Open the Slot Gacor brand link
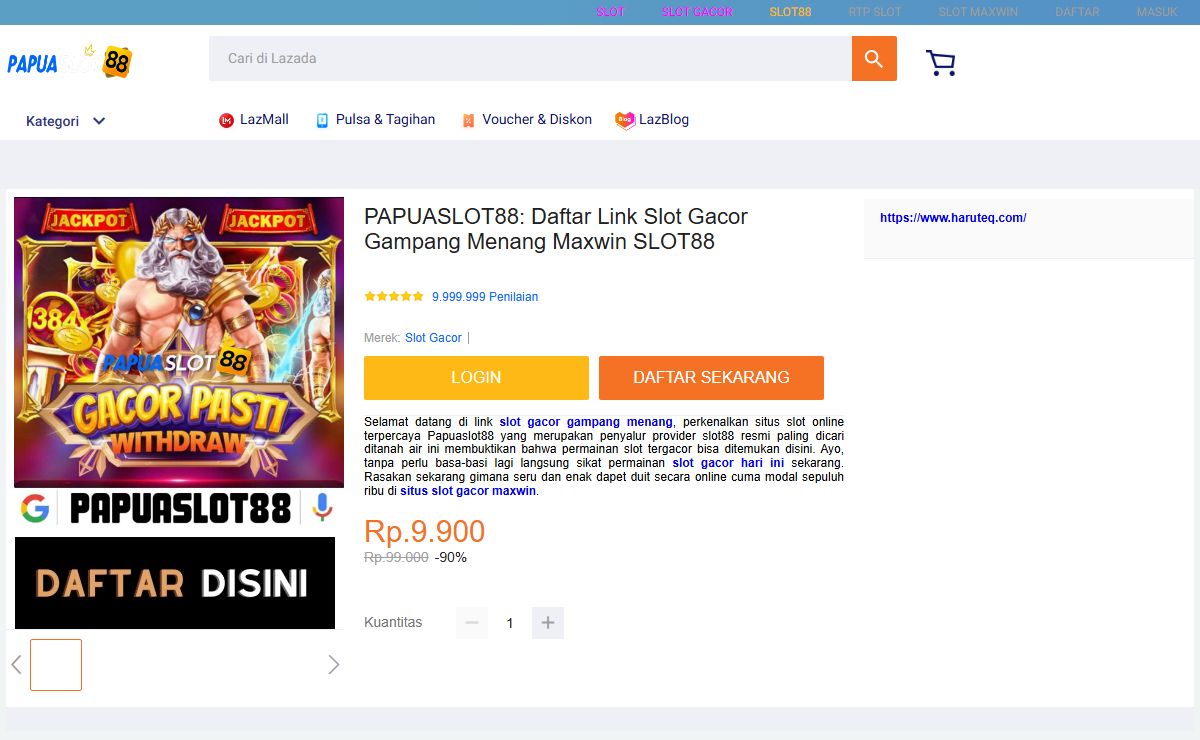The height and width of the screenshot is (740, 1200). (433, 338)
